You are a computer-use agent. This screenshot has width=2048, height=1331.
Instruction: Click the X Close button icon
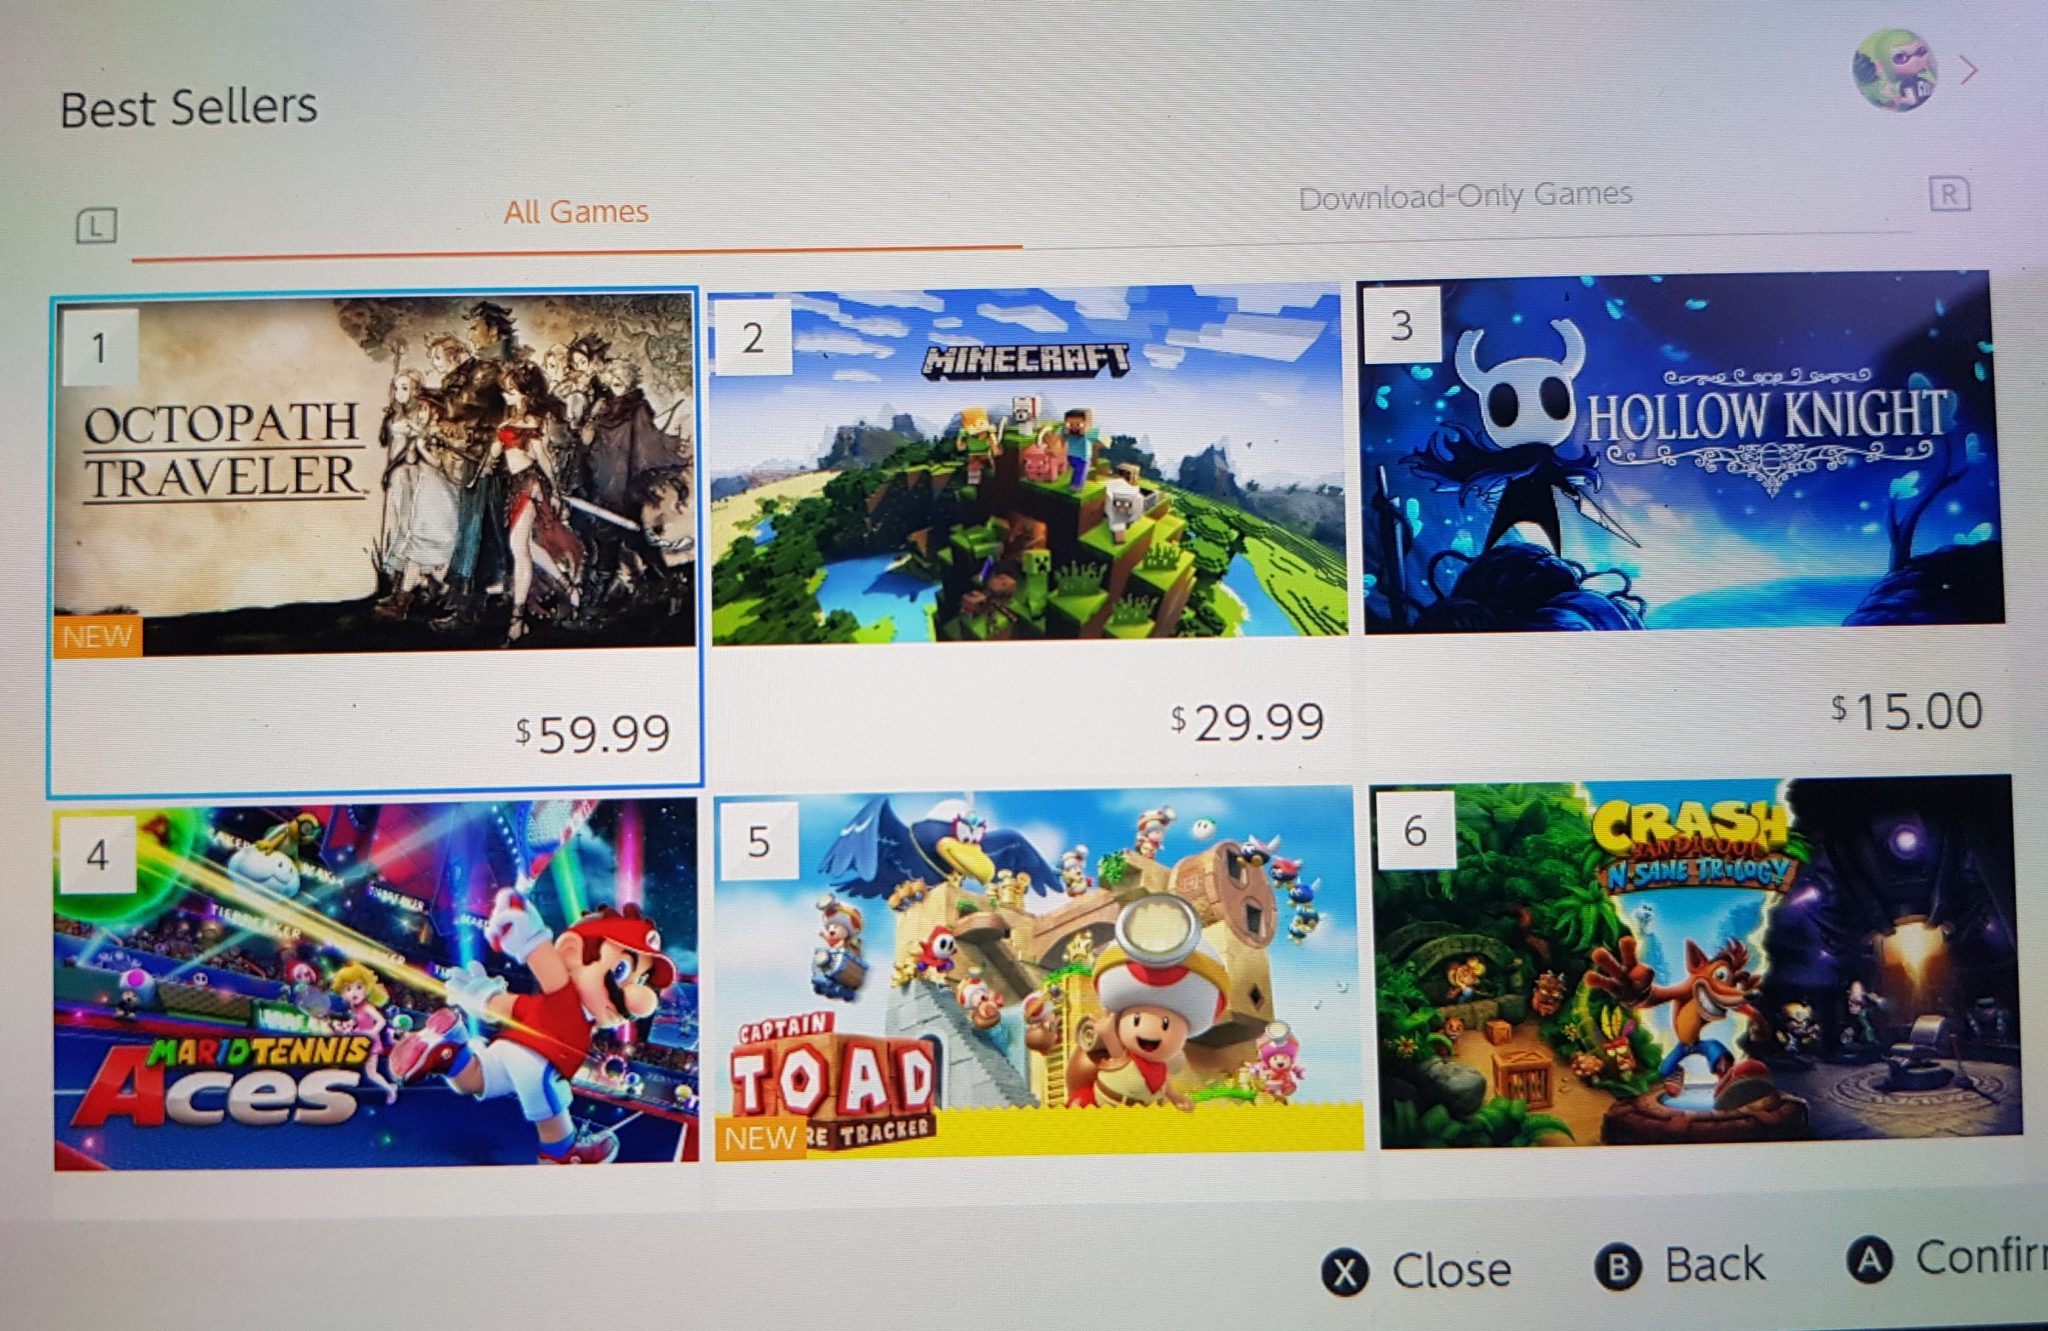point(1346,1273)
